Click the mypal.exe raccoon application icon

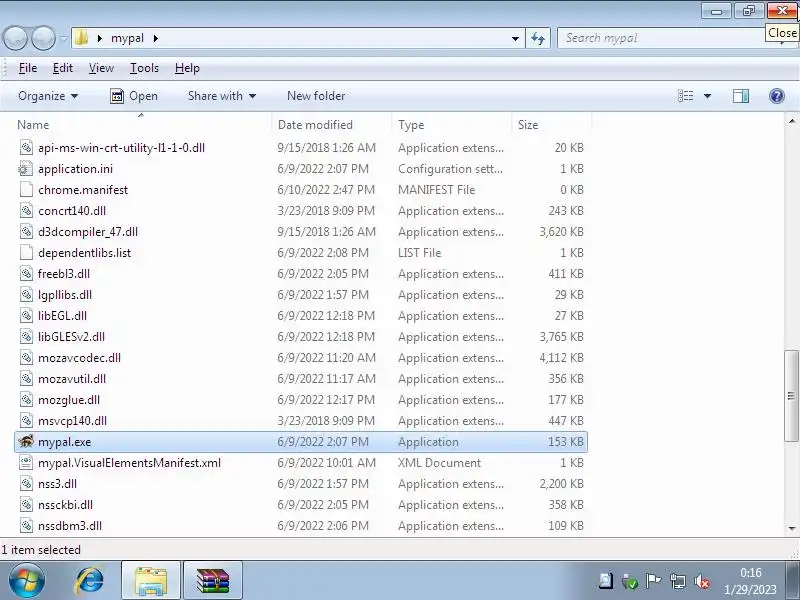[x=27, y=441]
